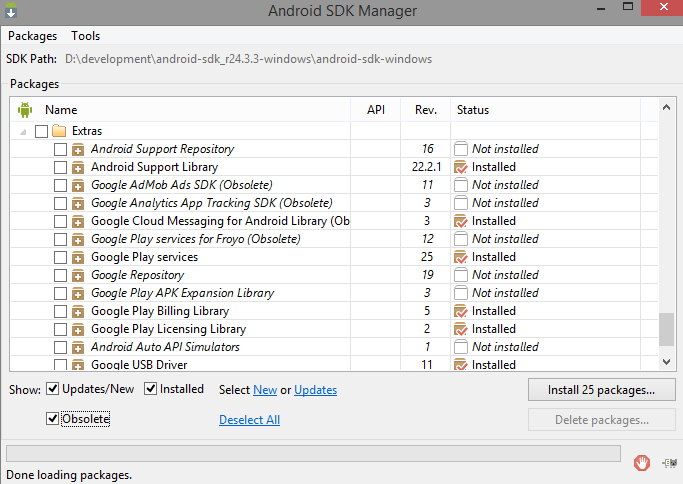Image resolution: width=683 pixels, height=484 pixels.
Task: Open the SDK Manager log icon
Action: (669, 463)
